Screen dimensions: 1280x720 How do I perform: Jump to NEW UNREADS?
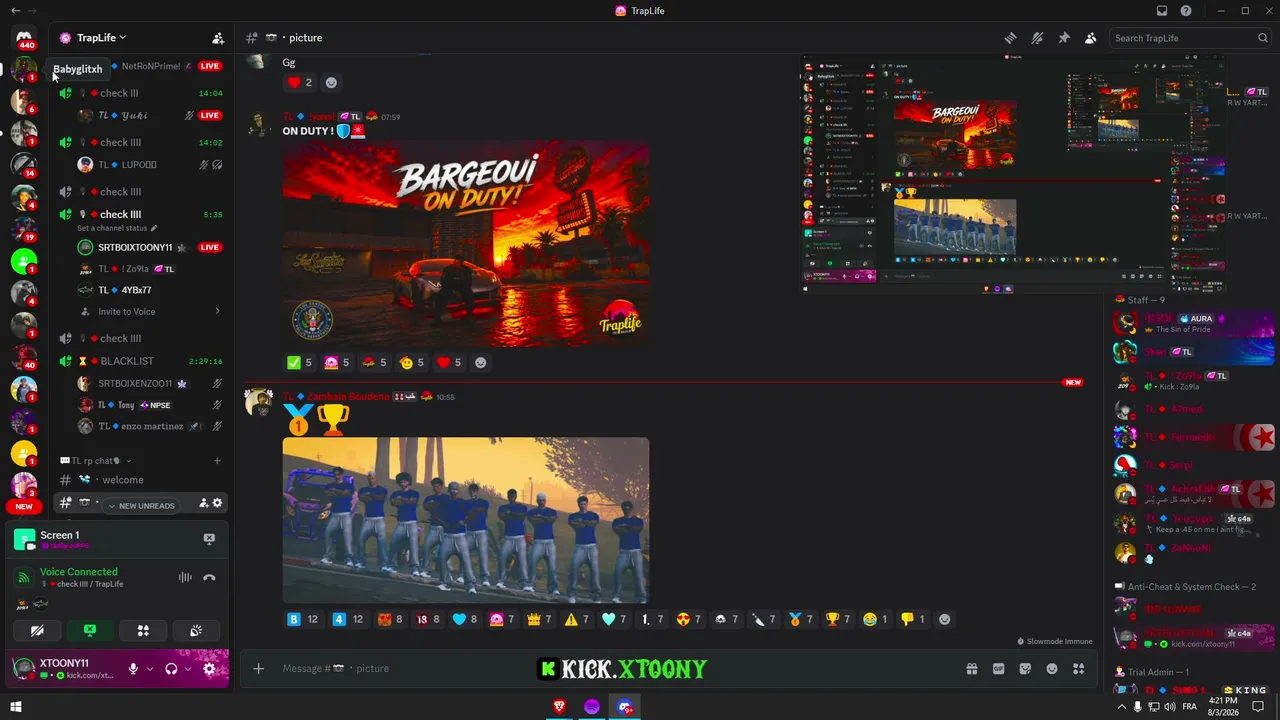pyautogui.click(x=142, y=506)
